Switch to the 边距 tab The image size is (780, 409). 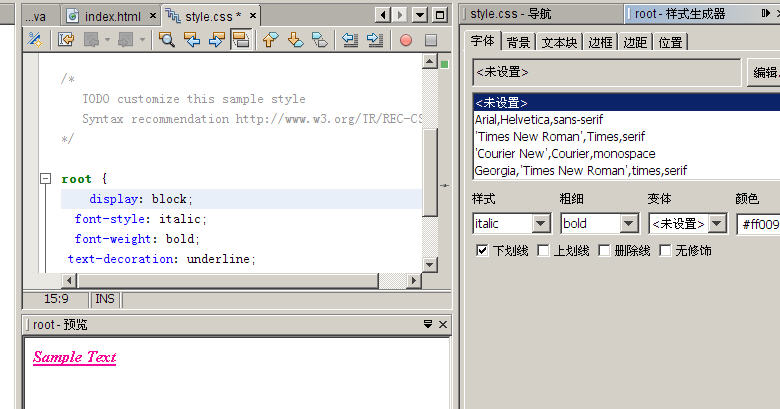coord(635,42)
